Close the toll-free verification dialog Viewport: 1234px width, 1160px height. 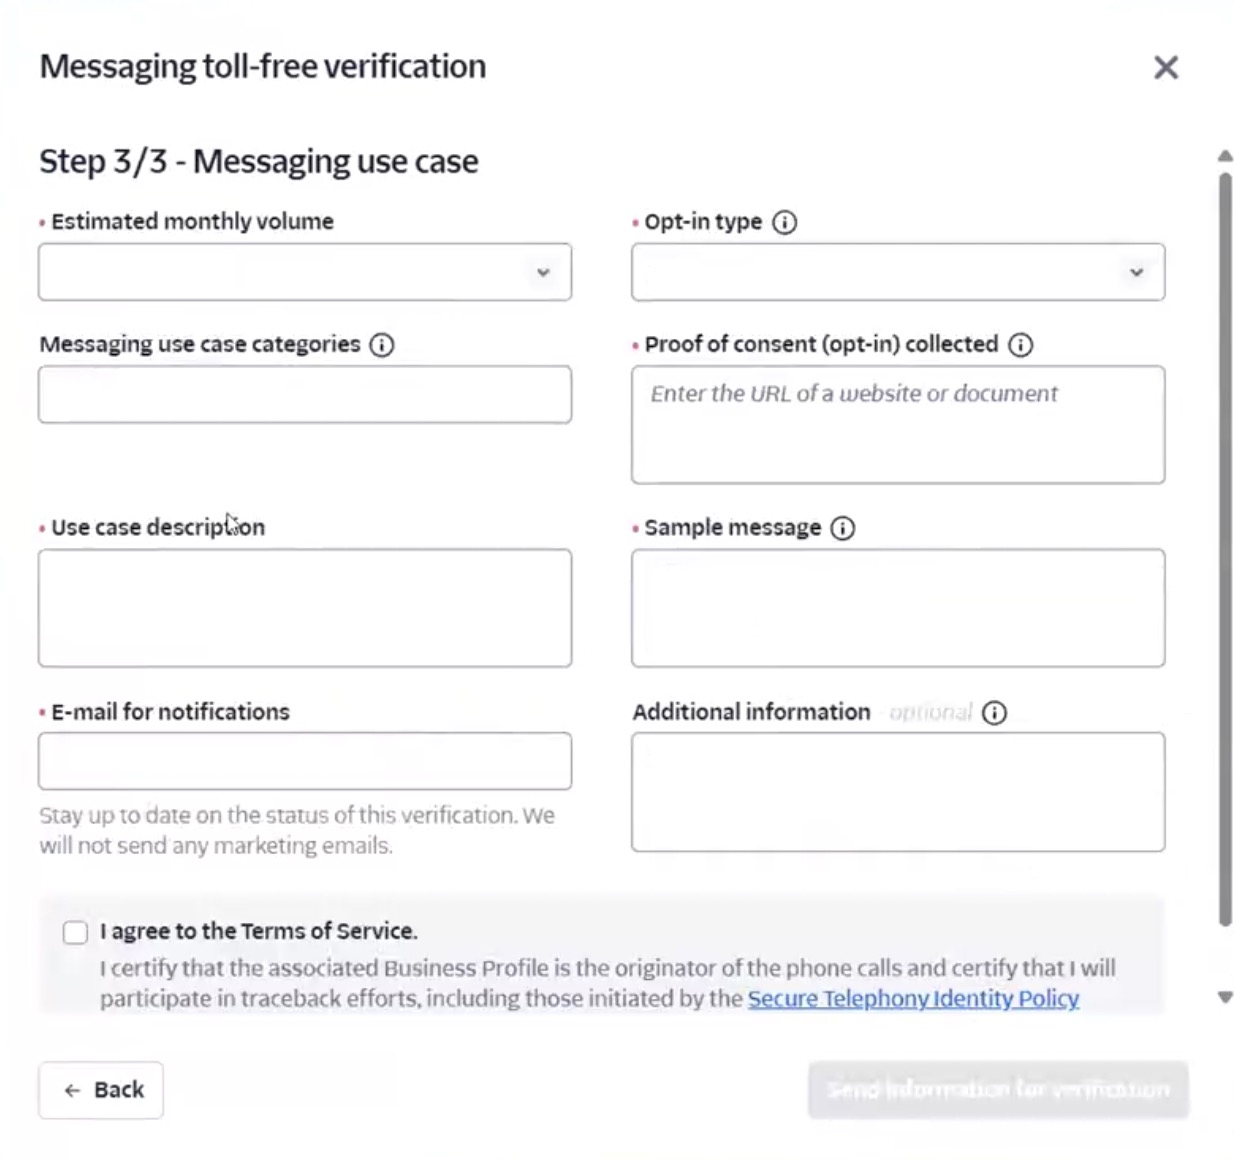click(1166, 67)
